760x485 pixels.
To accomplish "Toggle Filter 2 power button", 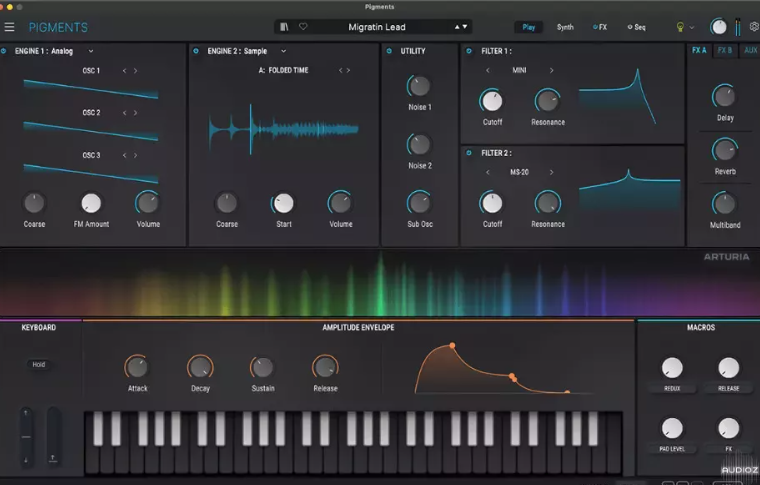I will click(x=469, y=153).
